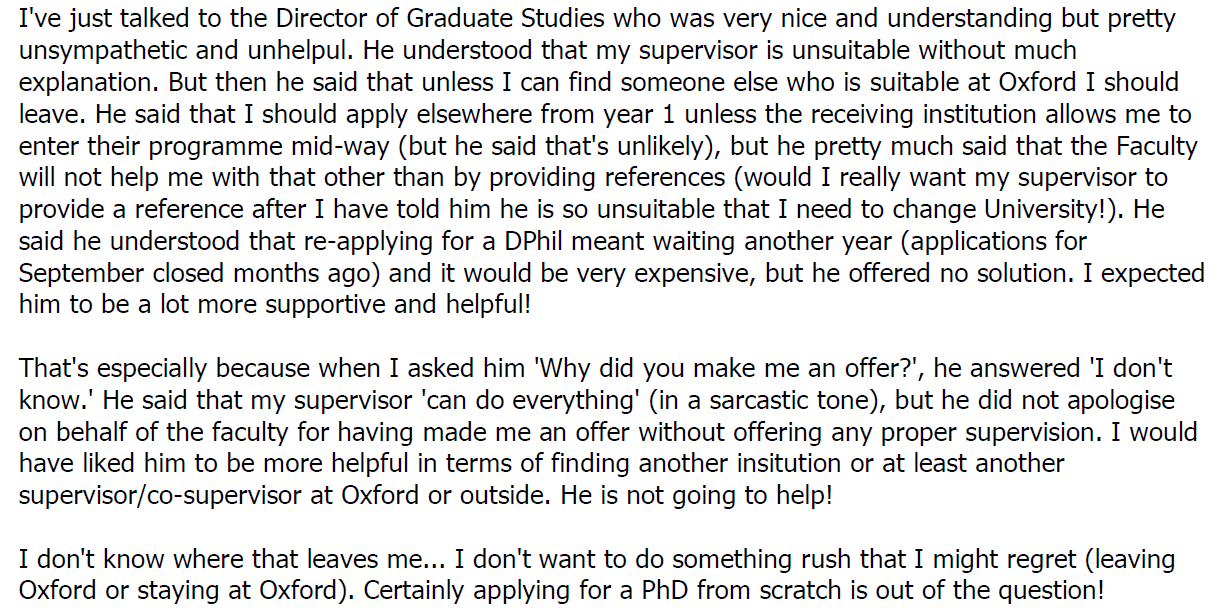This screenshot has height=616, width=1224.
Task: Click the word 'programme'
Action: [209, 146]
